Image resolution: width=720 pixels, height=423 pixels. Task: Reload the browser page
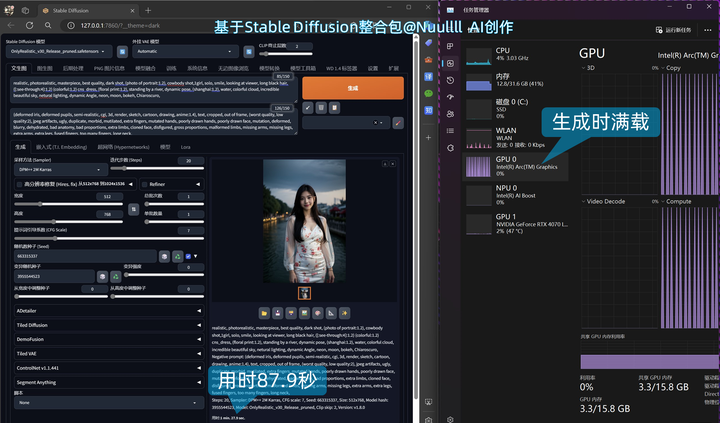29,25
